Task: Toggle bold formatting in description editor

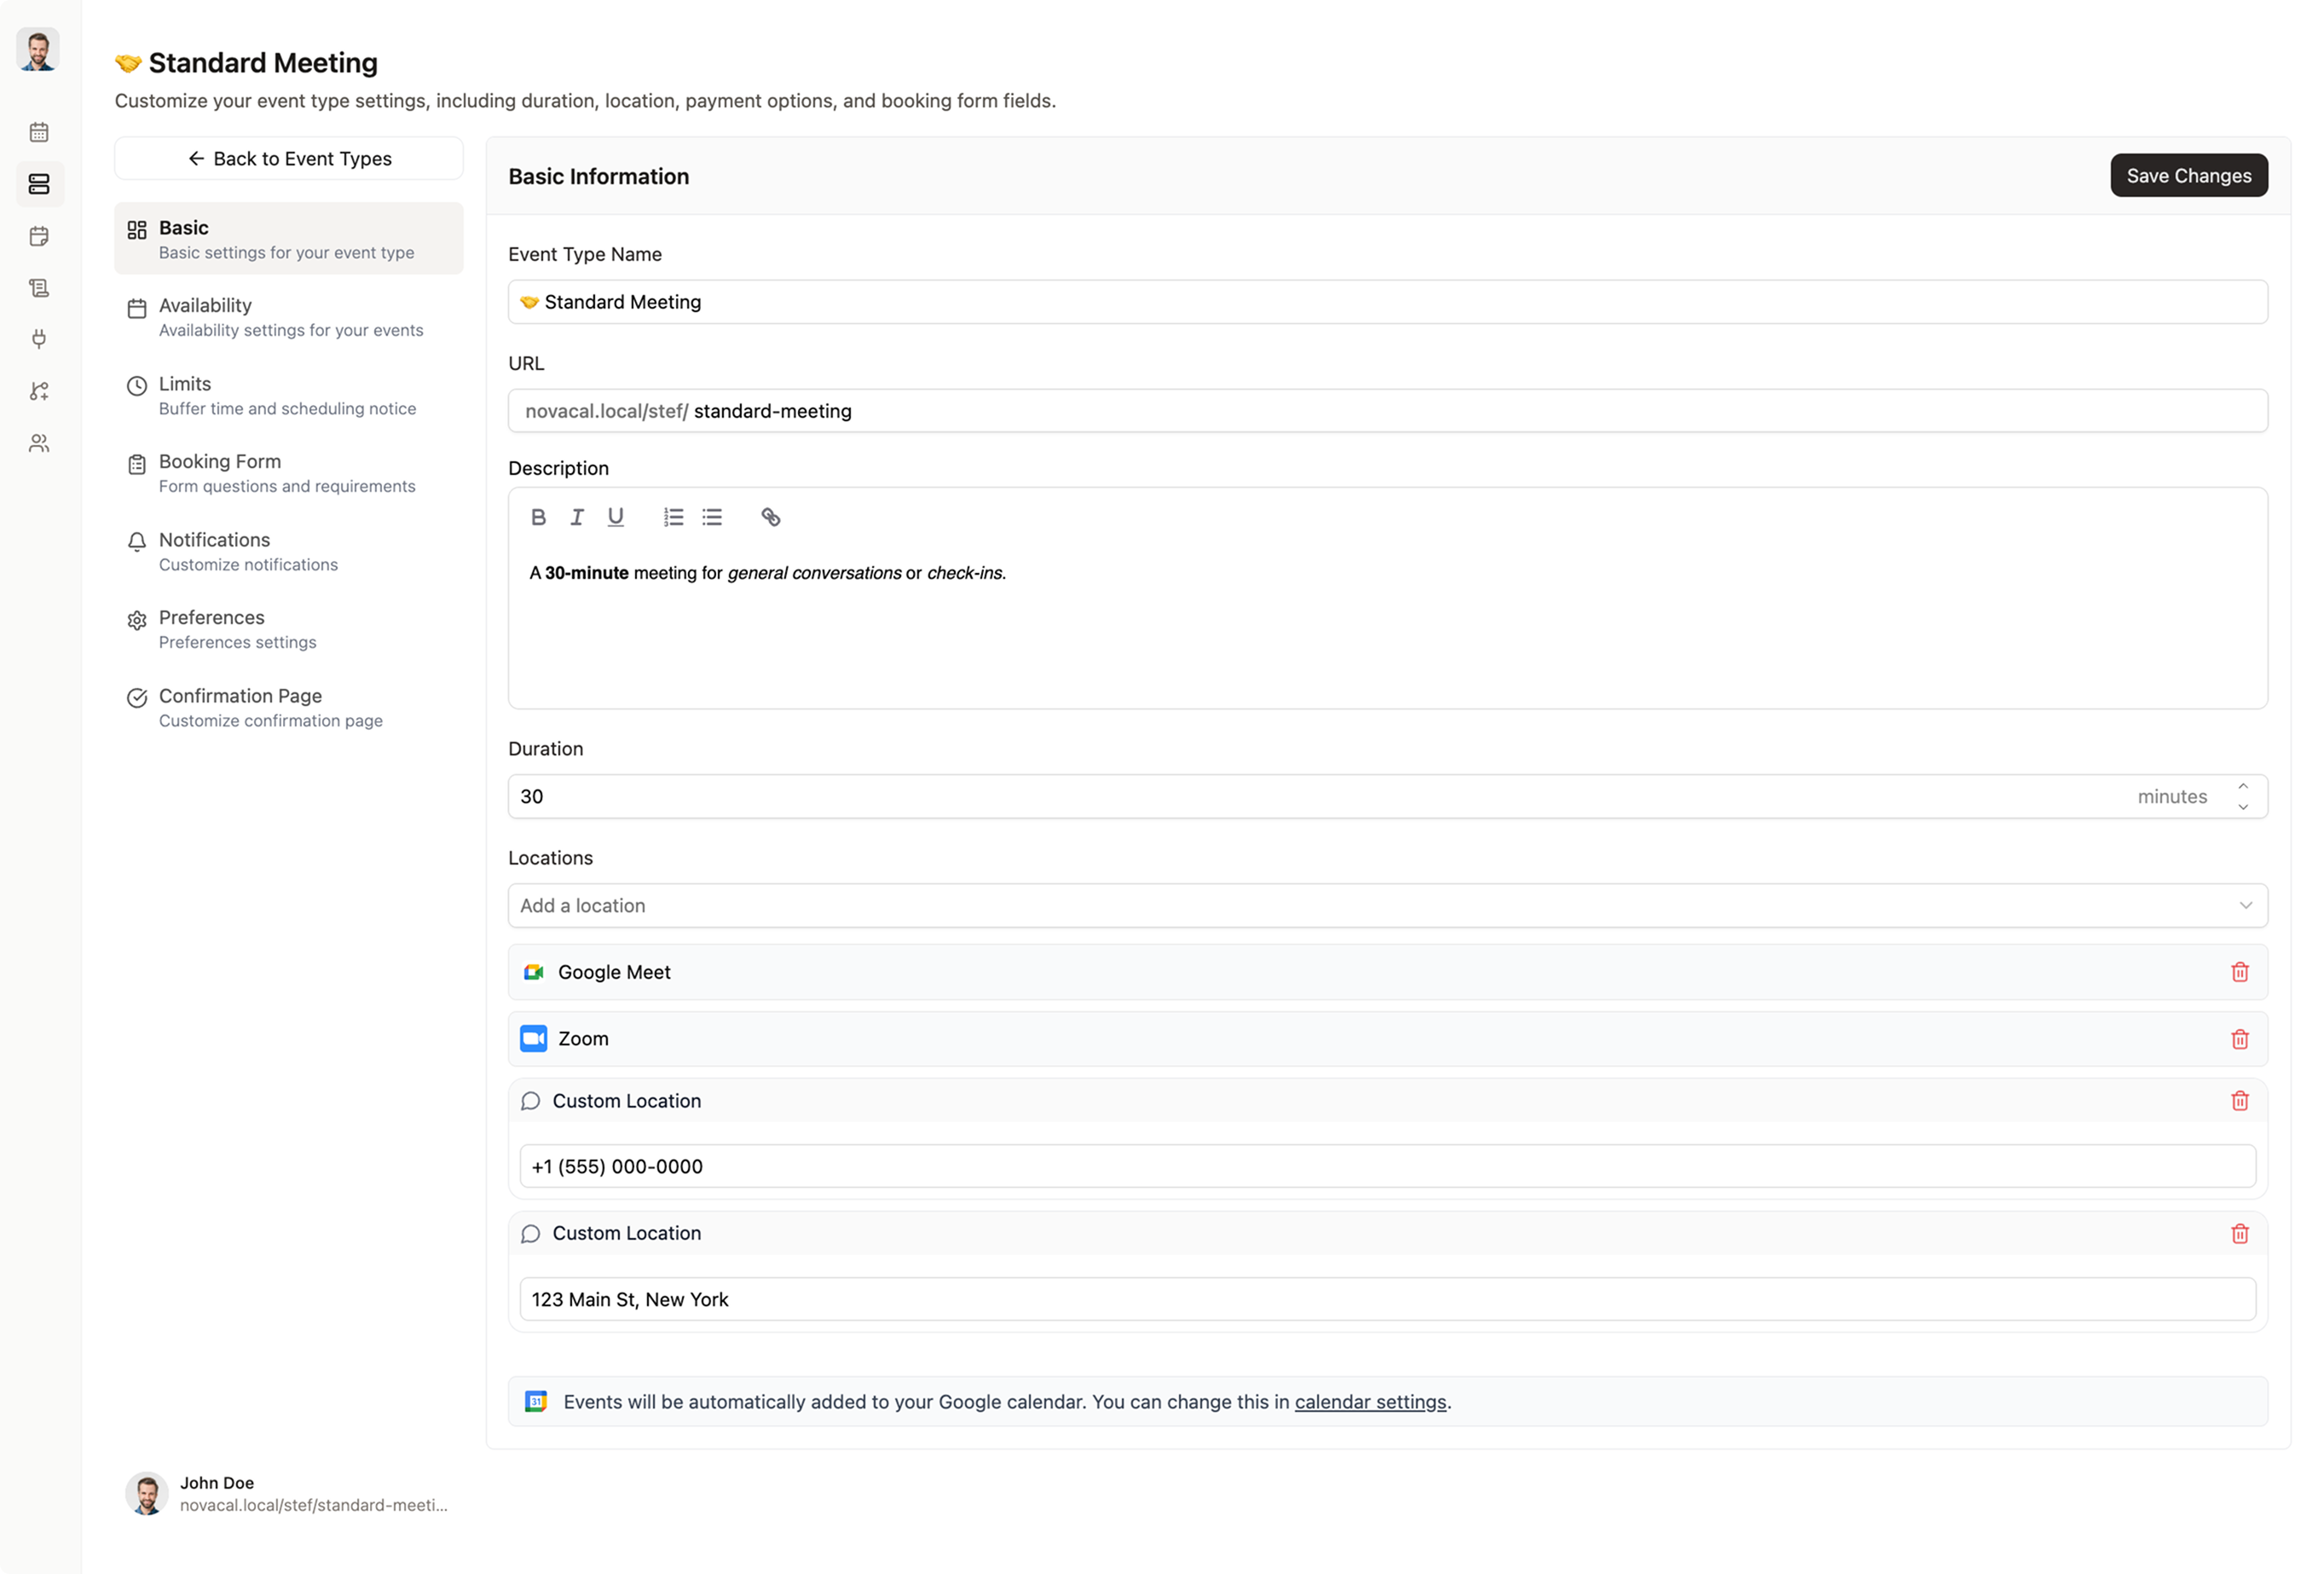Action: (538, 517)
